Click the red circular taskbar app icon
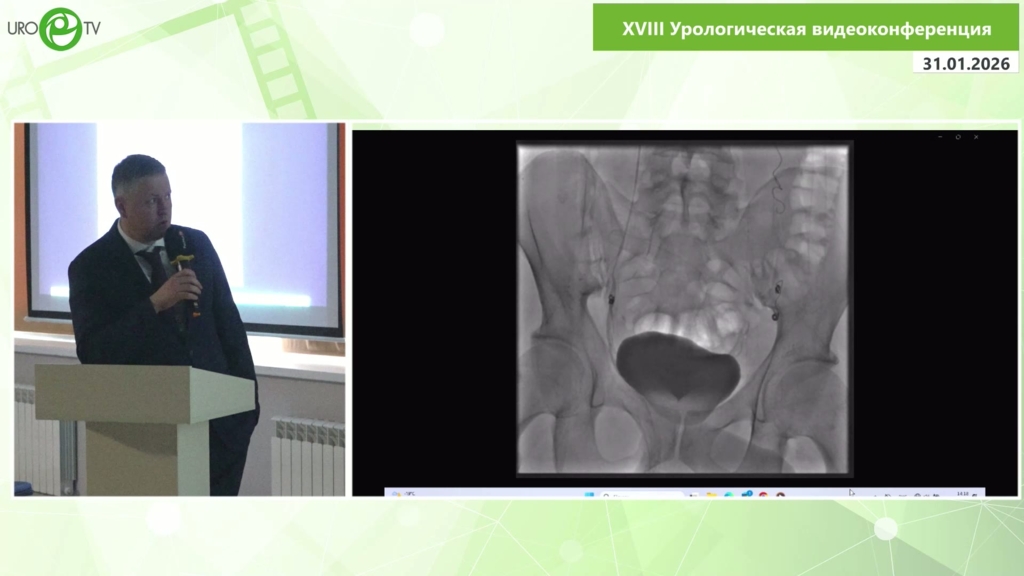1024x576 pixels. (763, 494)
